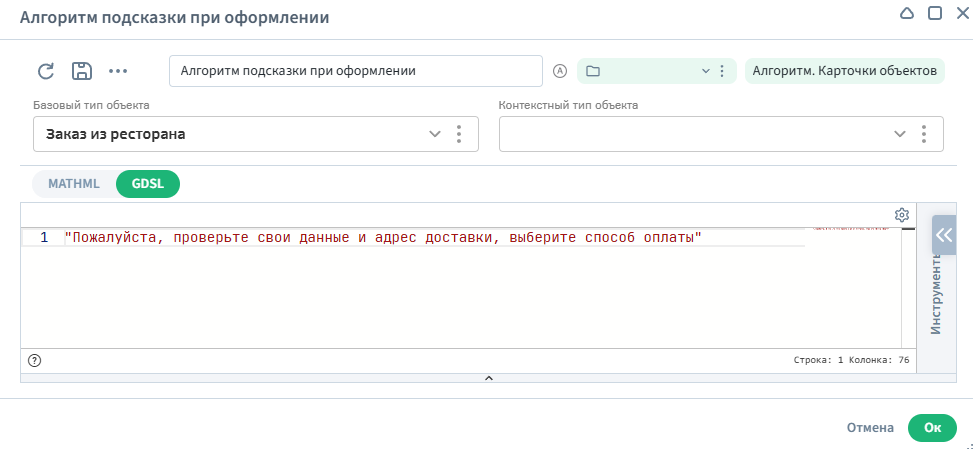Click the Отмена button
The image size is (973, 449).
point(870,427)
